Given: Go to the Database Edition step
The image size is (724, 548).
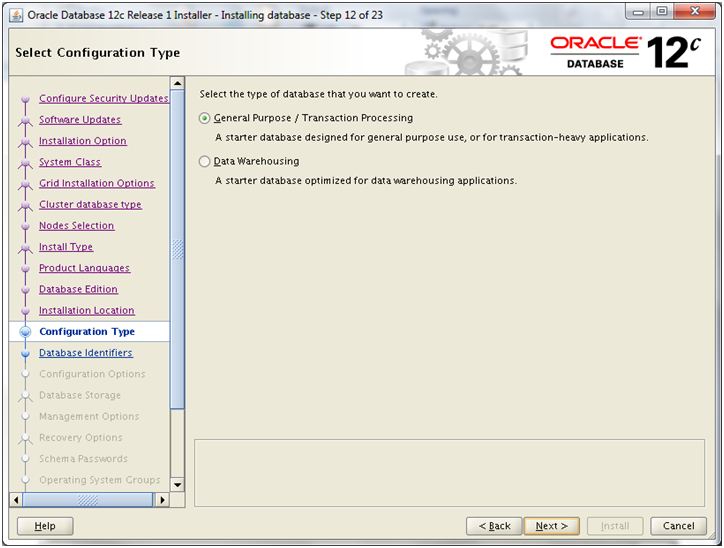Looking at the screenshot, I should (x=78, y=289).
